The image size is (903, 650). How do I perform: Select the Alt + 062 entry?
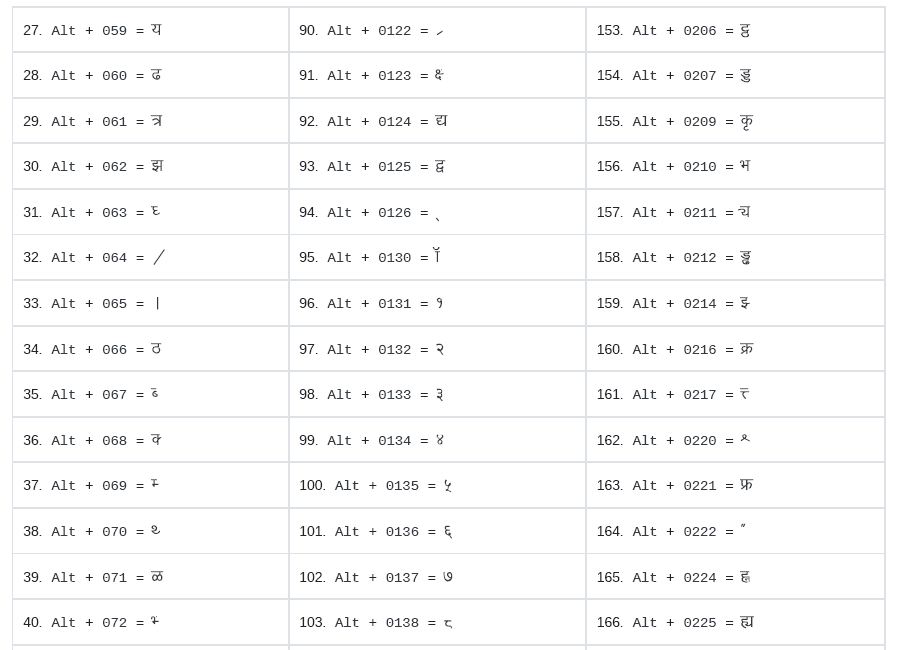[x=150, y=166]
